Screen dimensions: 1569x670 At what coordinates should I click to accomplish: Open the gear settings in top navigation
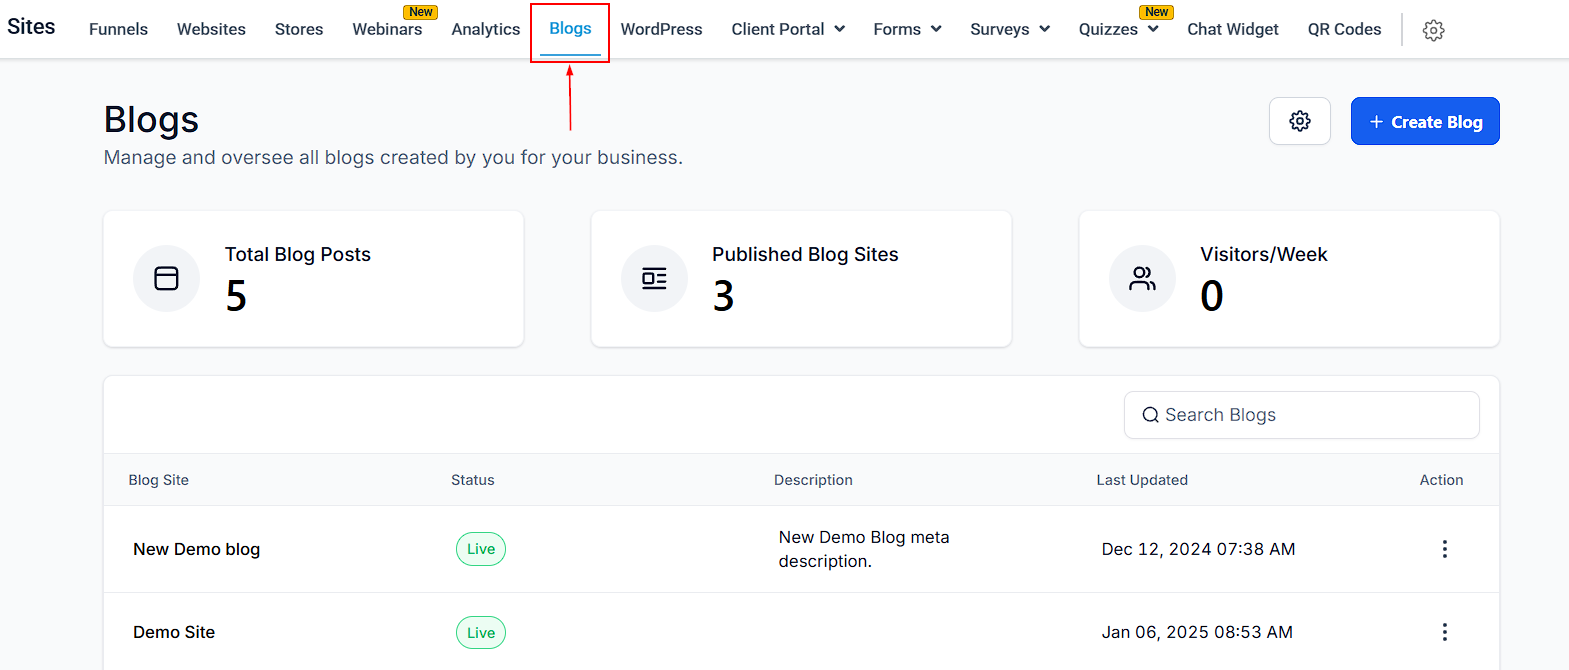[1433, 30]
